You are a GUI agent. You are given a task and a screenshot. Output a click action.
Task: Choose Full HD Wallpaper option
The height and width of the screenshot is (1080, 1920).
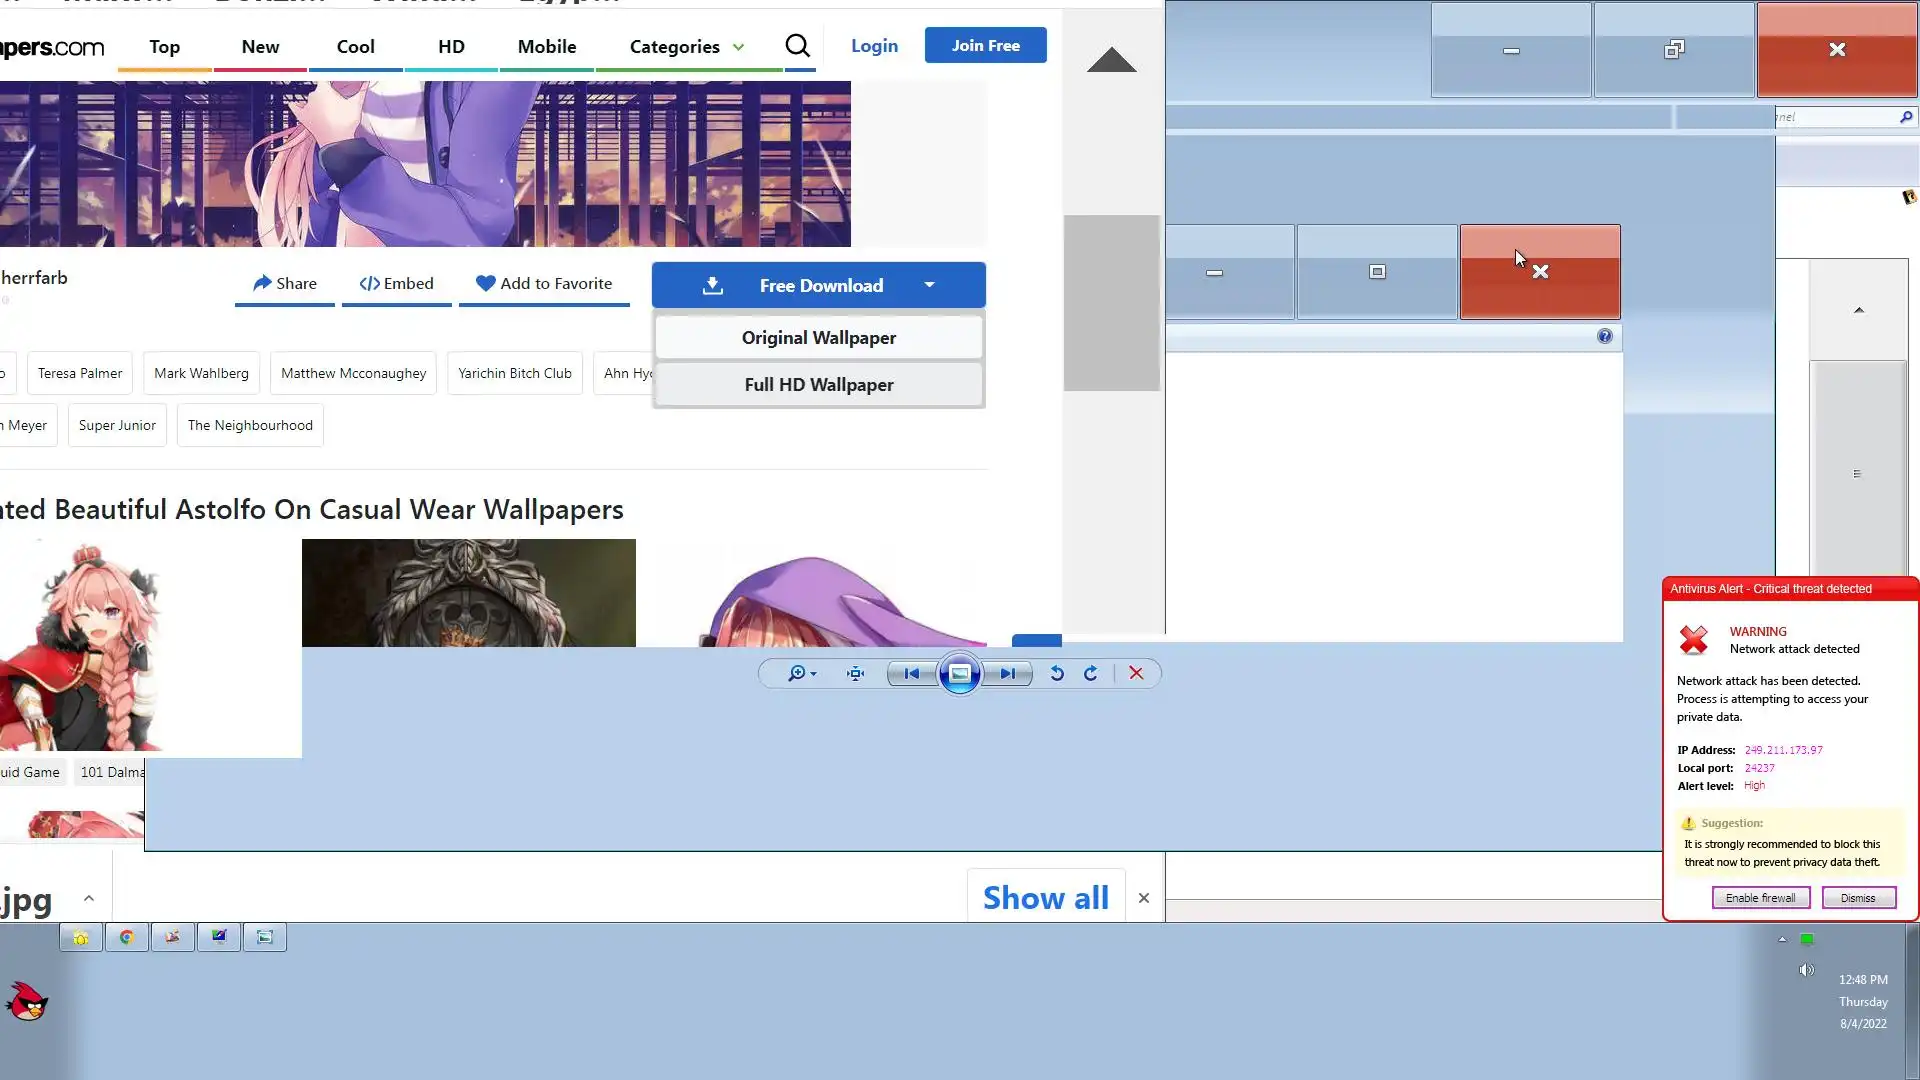click(x=818, y=385)
